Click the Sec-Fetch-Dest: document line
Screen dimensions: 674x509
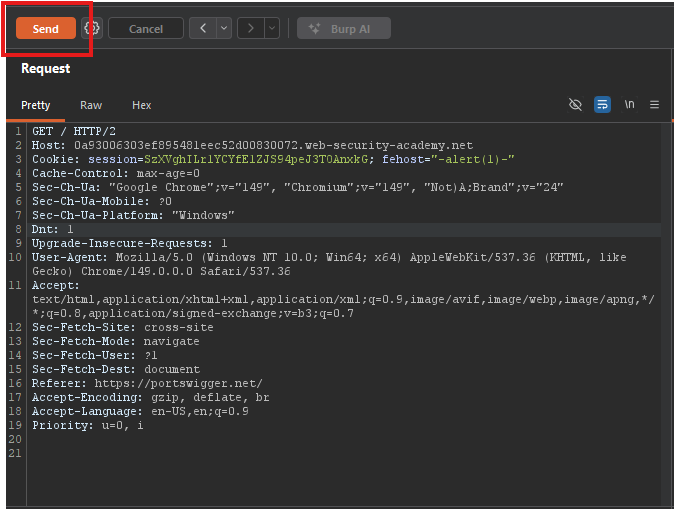(x=116, y=369)
